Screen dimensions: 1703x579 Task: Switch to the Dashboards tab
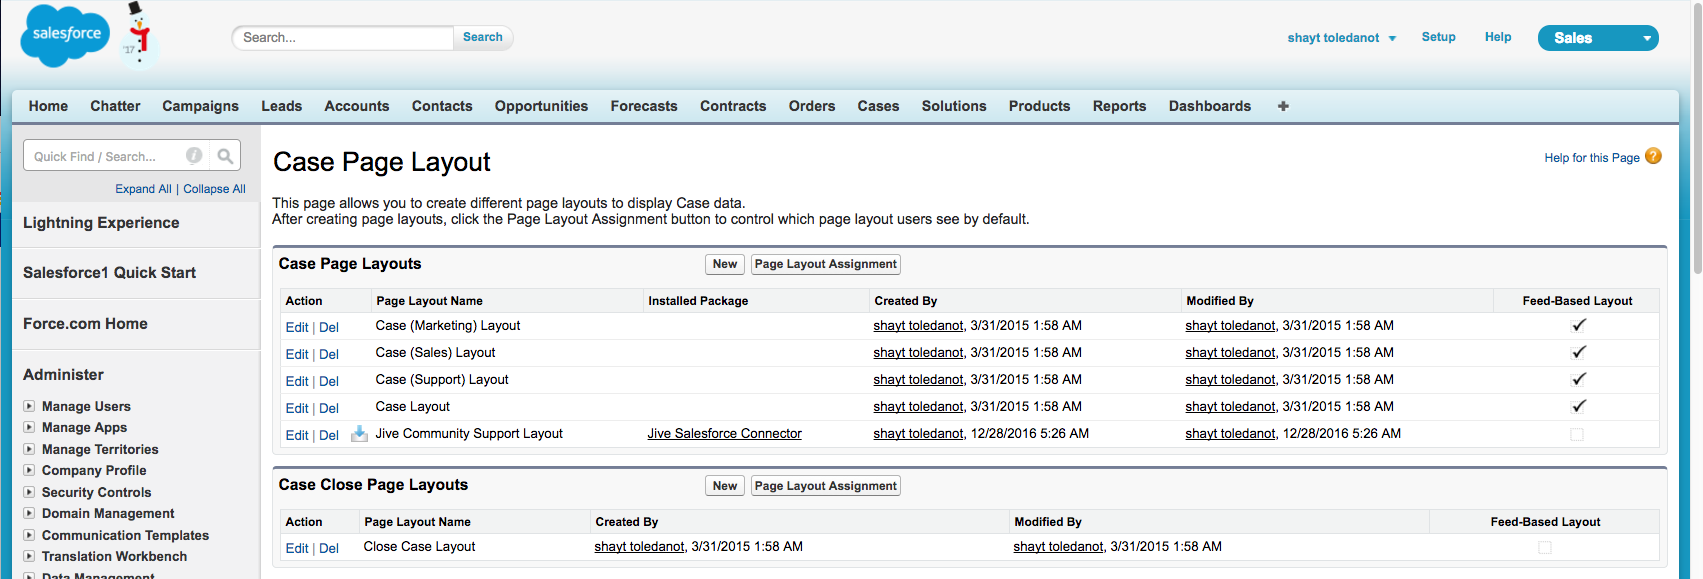pyautogui.click(x=1209, y=106)
